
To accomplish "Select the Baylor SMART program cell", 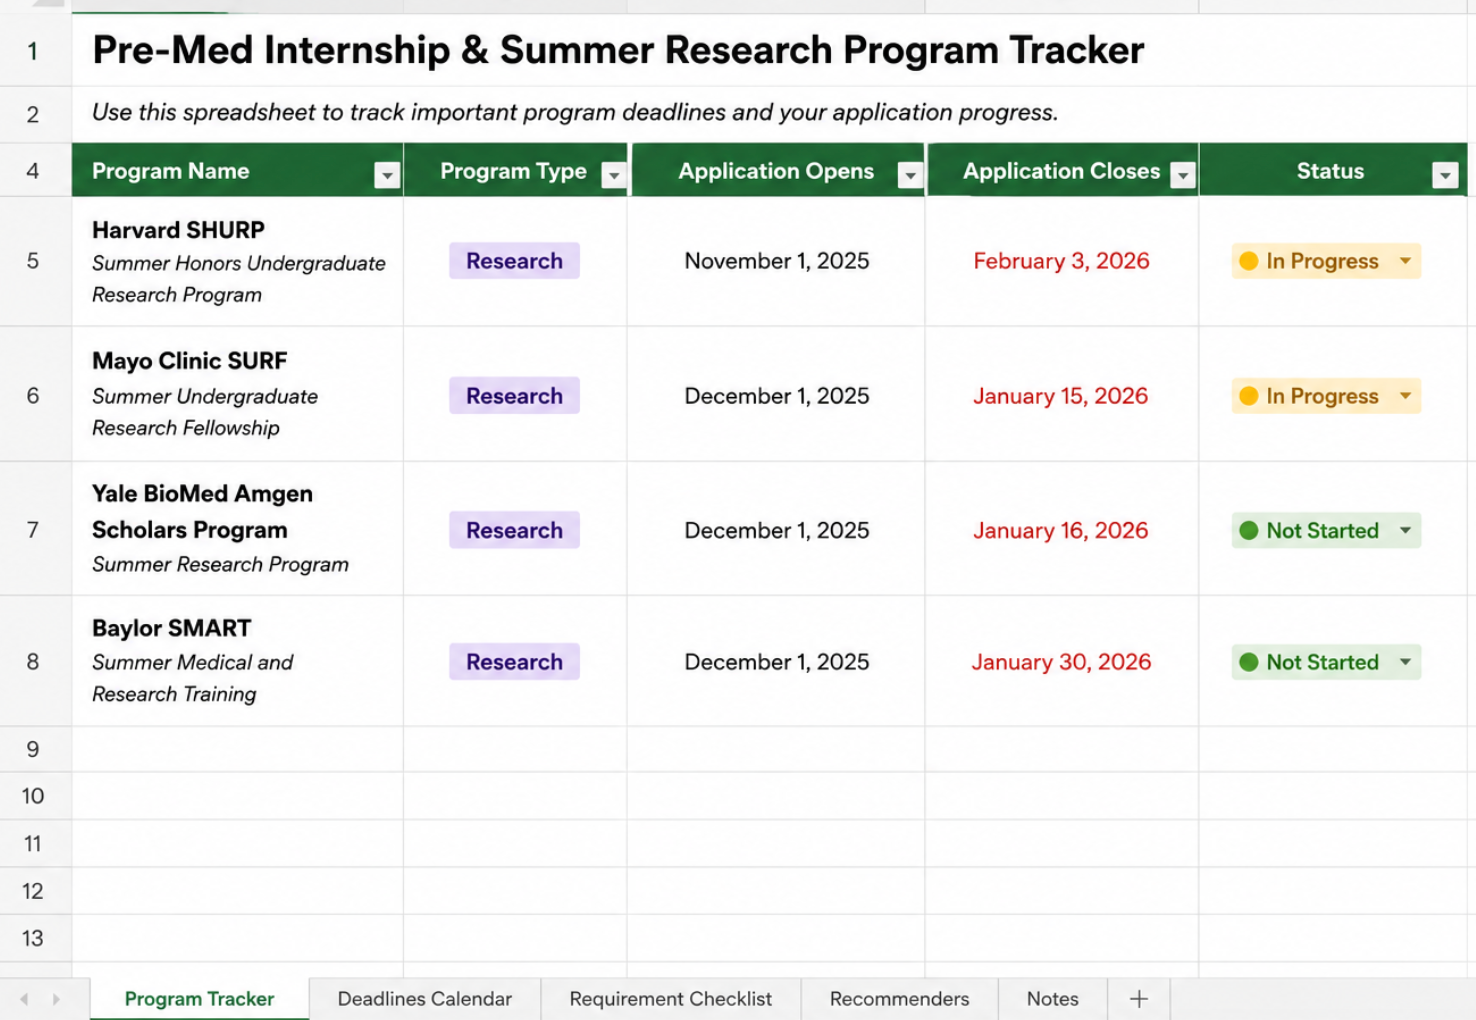I will 238,661.
